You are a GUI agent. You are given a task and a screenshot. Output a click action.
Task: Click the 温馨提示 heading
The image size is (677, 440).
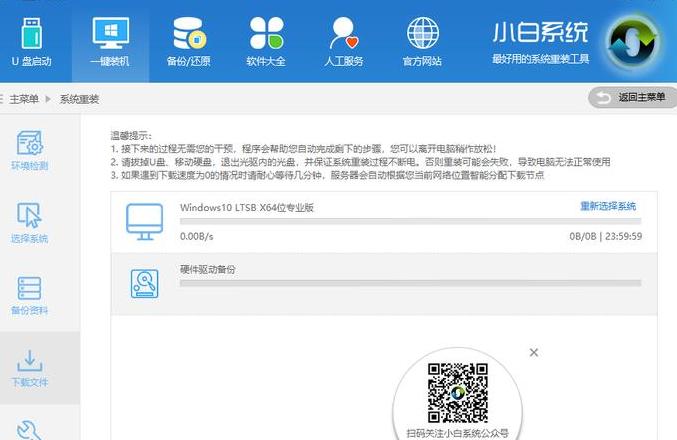131,136
